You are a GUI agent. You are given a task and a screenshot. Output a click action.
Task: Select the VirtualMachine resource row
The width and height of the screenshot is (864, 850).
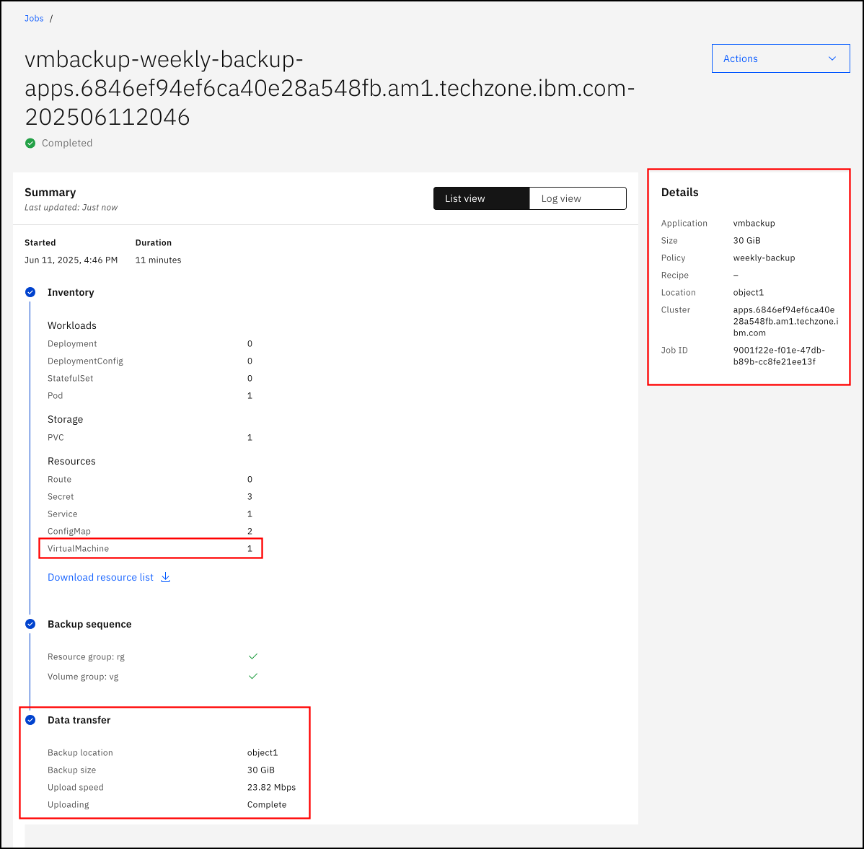coord(150,549)
